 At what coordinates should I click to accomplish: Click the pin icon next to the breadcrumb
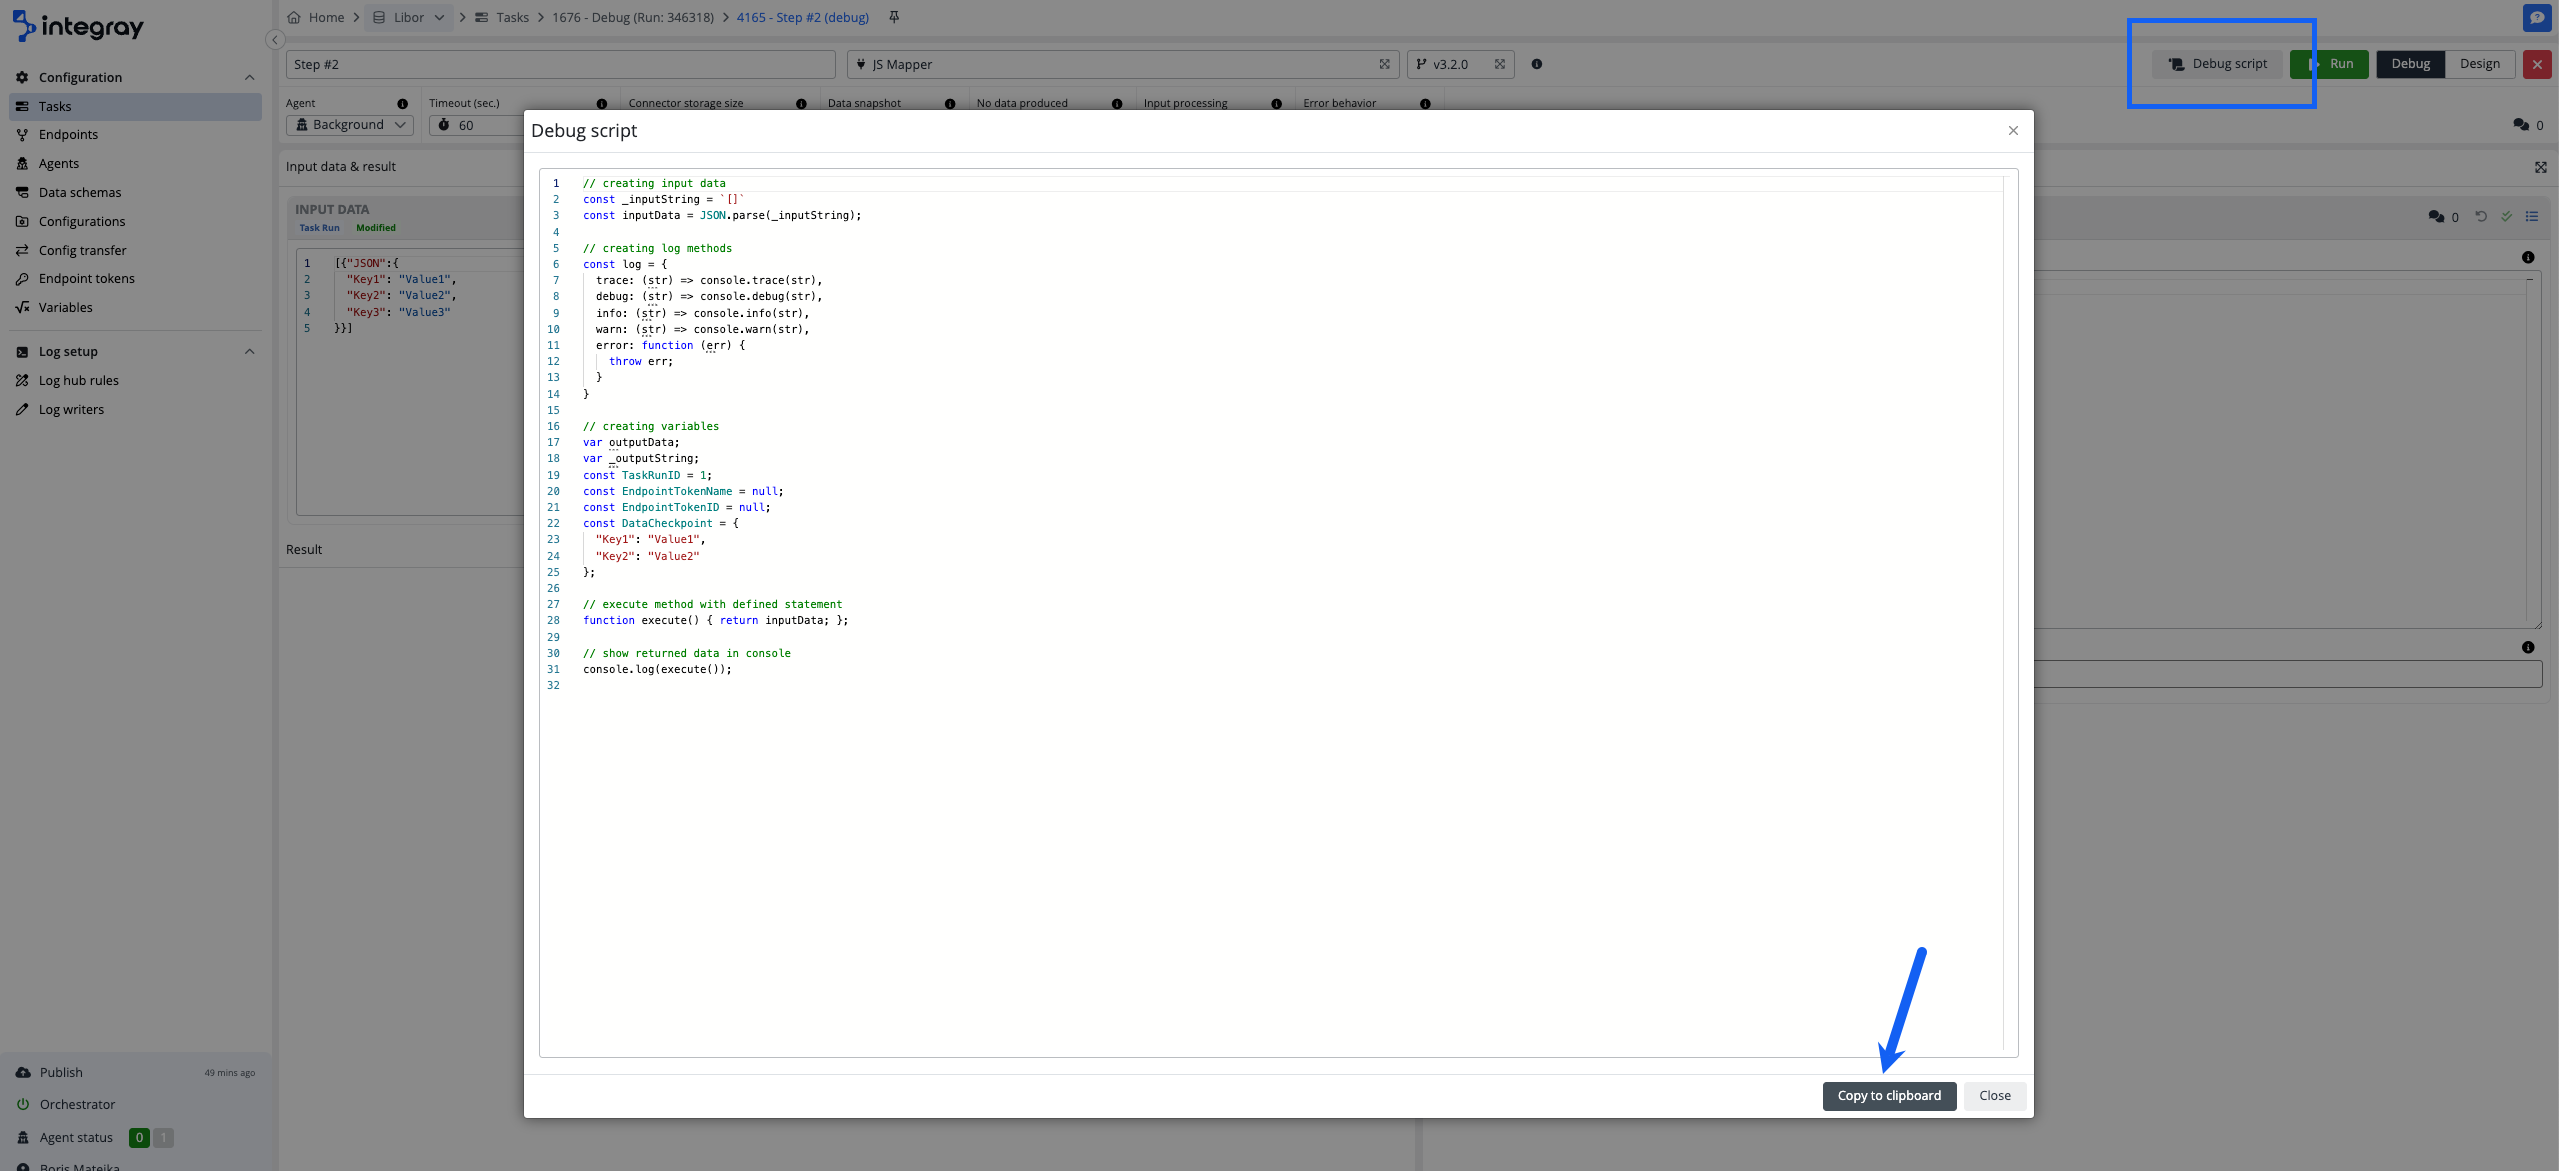point(894,17)
